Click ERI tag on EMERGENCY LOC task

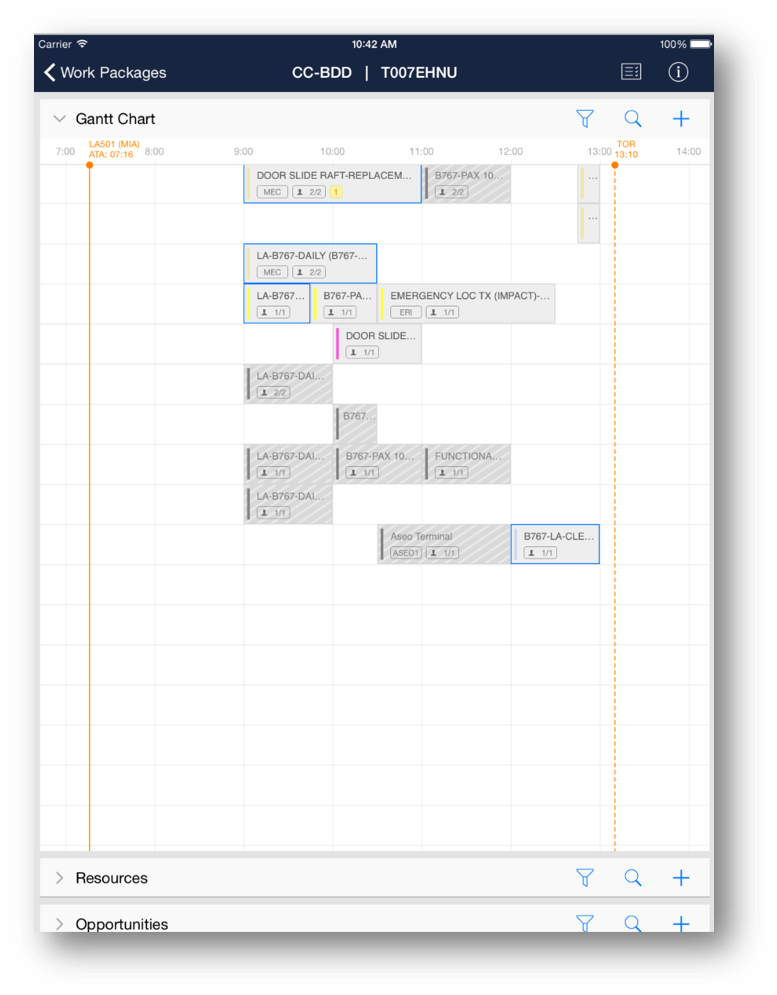coord(406,312)
